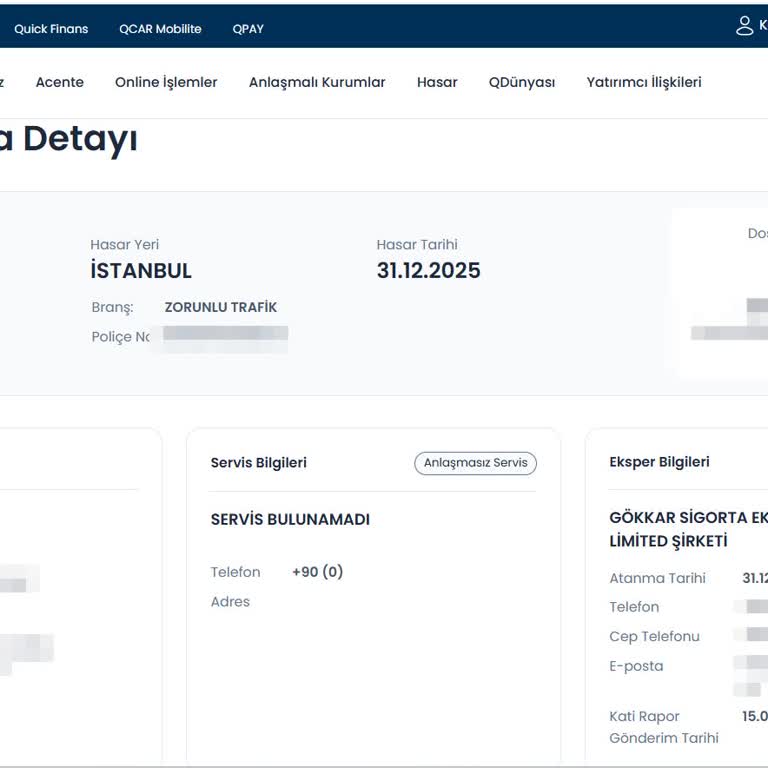The height and width of the screenshot is (768, 768).
Task: Navigate to the QDünyası menu
Action: point(522,82)
